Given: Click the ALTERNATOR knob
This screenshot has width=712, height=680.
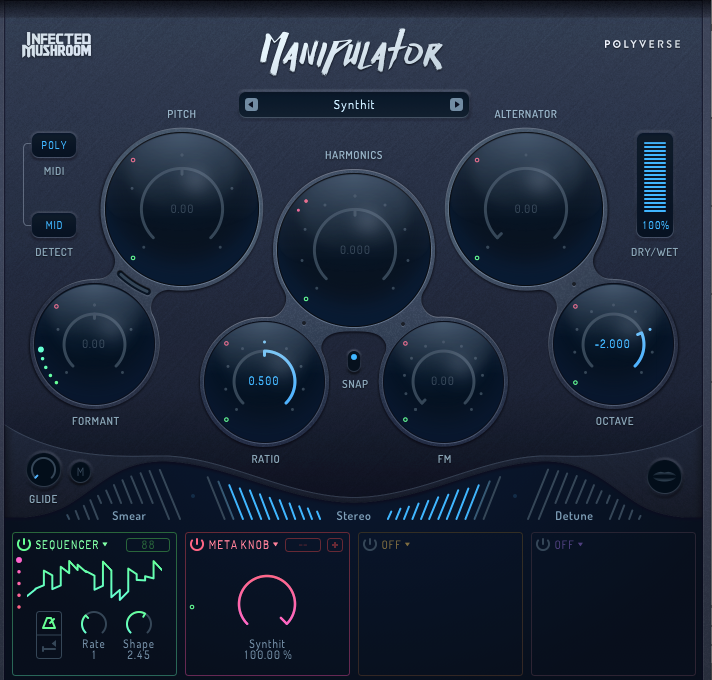Looking at the screenshot, I should pyautogui.click(x=526, y=209).
